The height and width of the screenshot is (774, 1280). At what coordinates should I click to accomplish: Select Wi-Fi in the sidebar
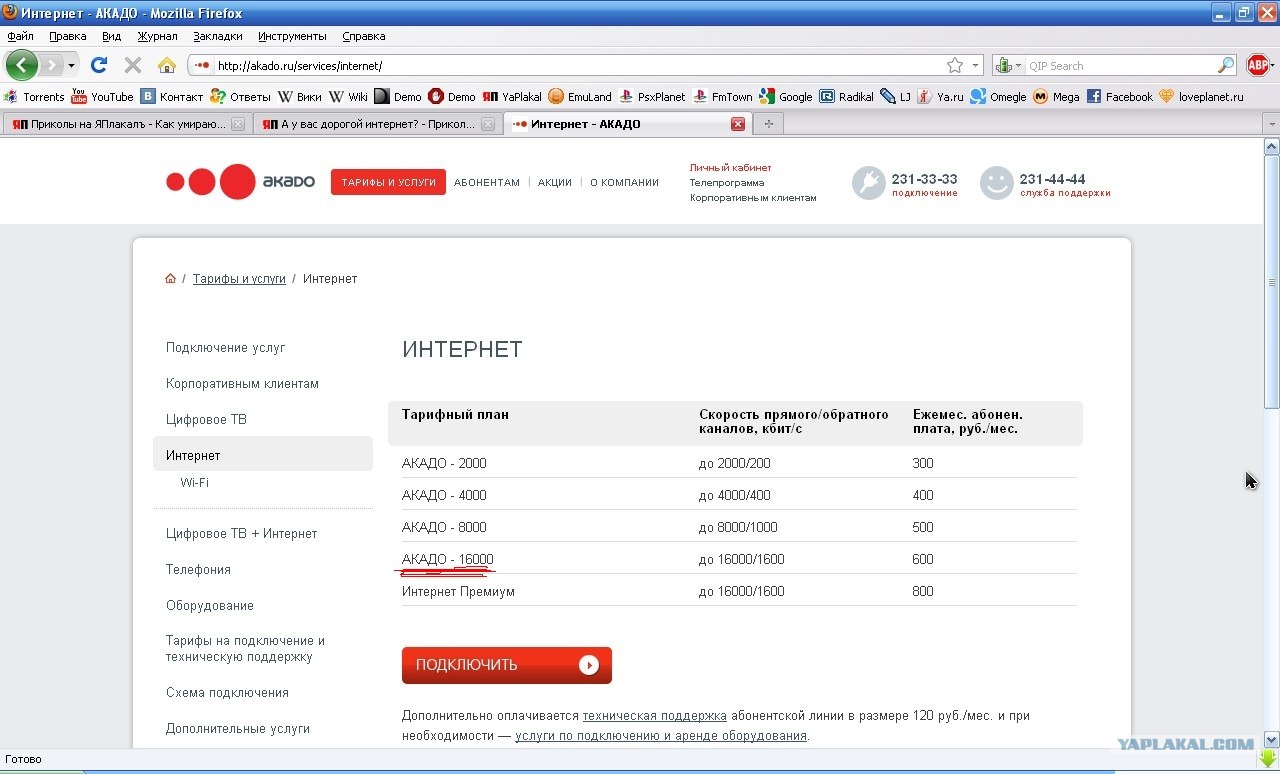point(194,483)
